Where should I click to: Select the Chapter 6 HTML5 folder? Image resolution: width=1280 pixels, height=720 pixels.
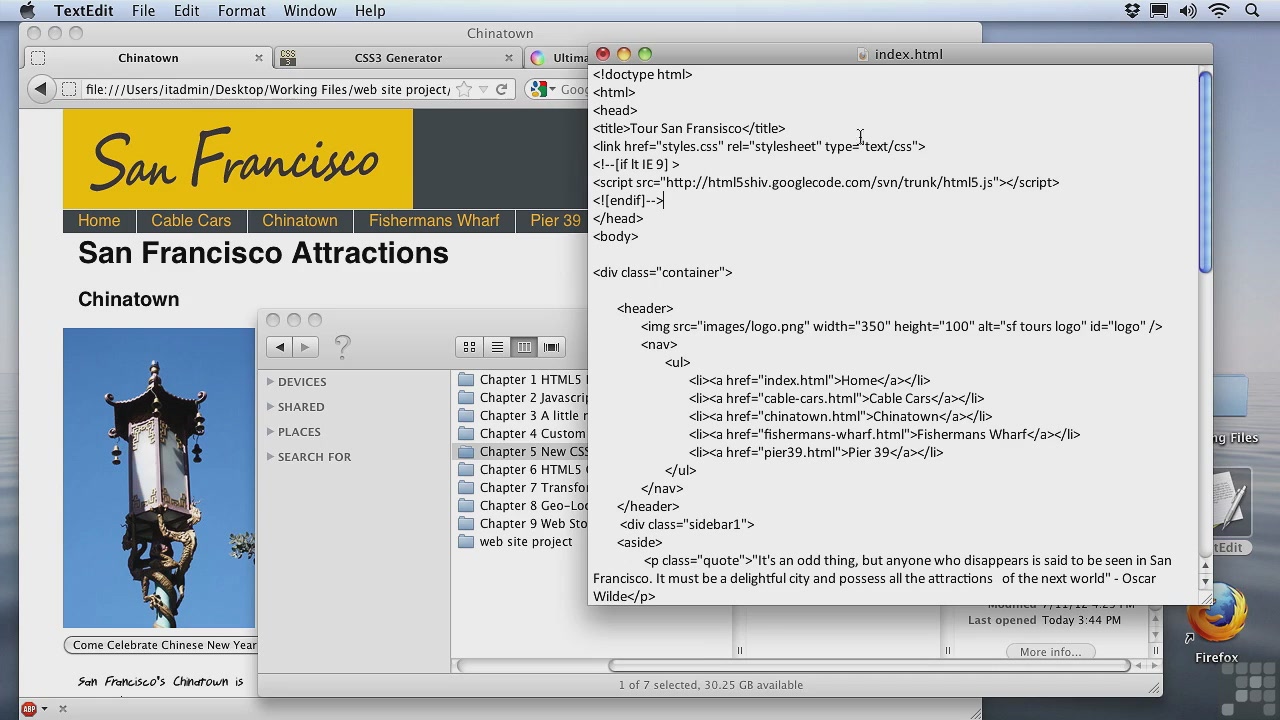click(x=522, y=470)
